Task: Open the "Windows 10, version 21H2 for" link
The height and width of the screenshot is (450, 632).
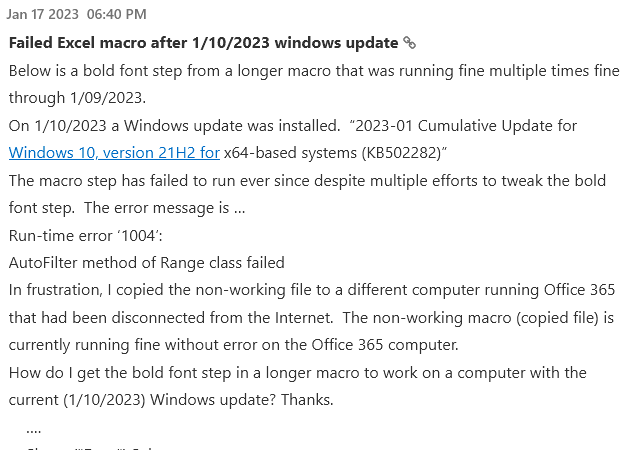Action: click(x=113, y=153)
